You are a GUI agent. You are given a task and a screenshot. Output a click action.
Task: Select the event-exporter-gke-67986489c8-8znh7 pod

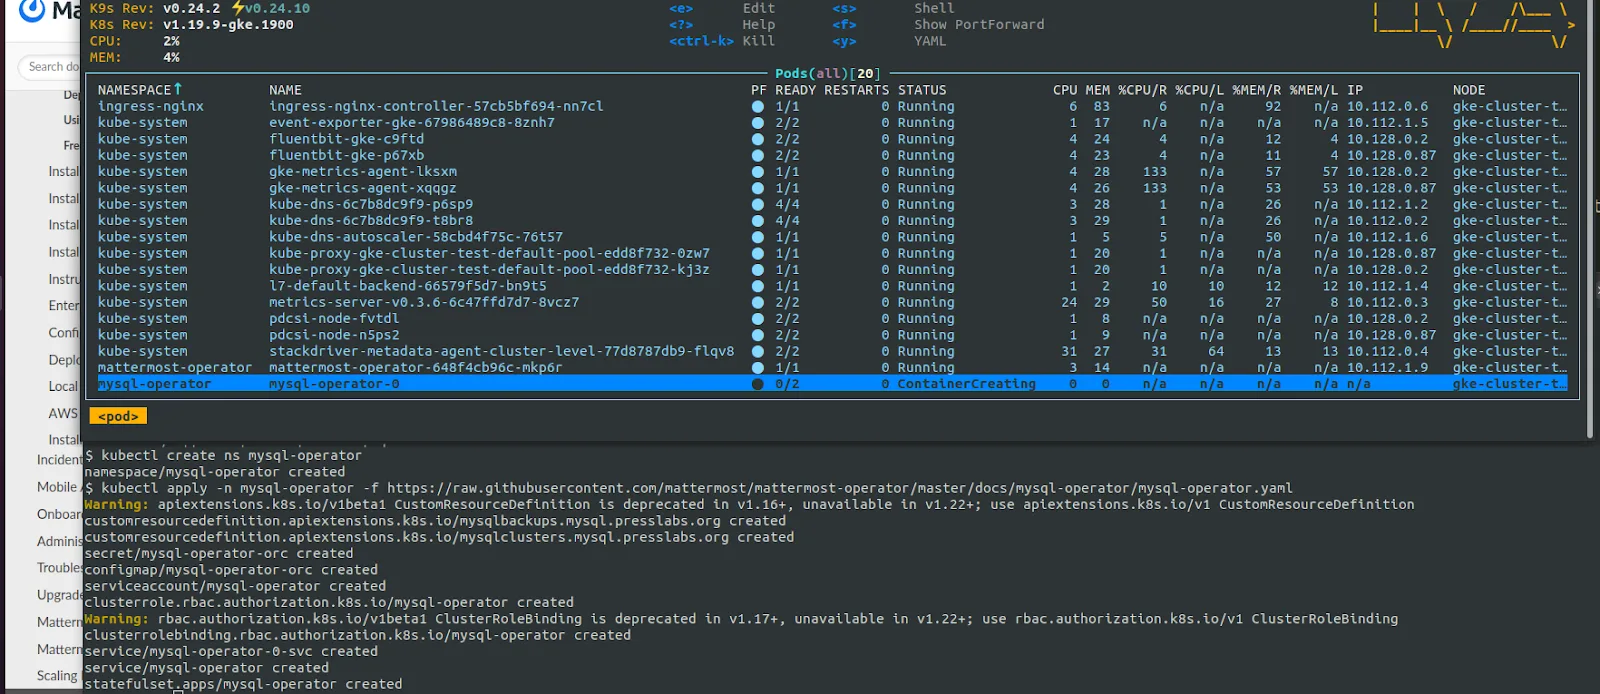(x=411, y=123)
